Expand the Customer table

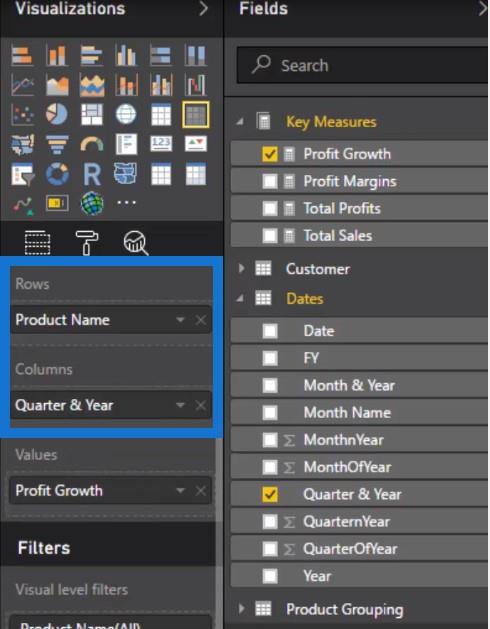pos(241,268)
